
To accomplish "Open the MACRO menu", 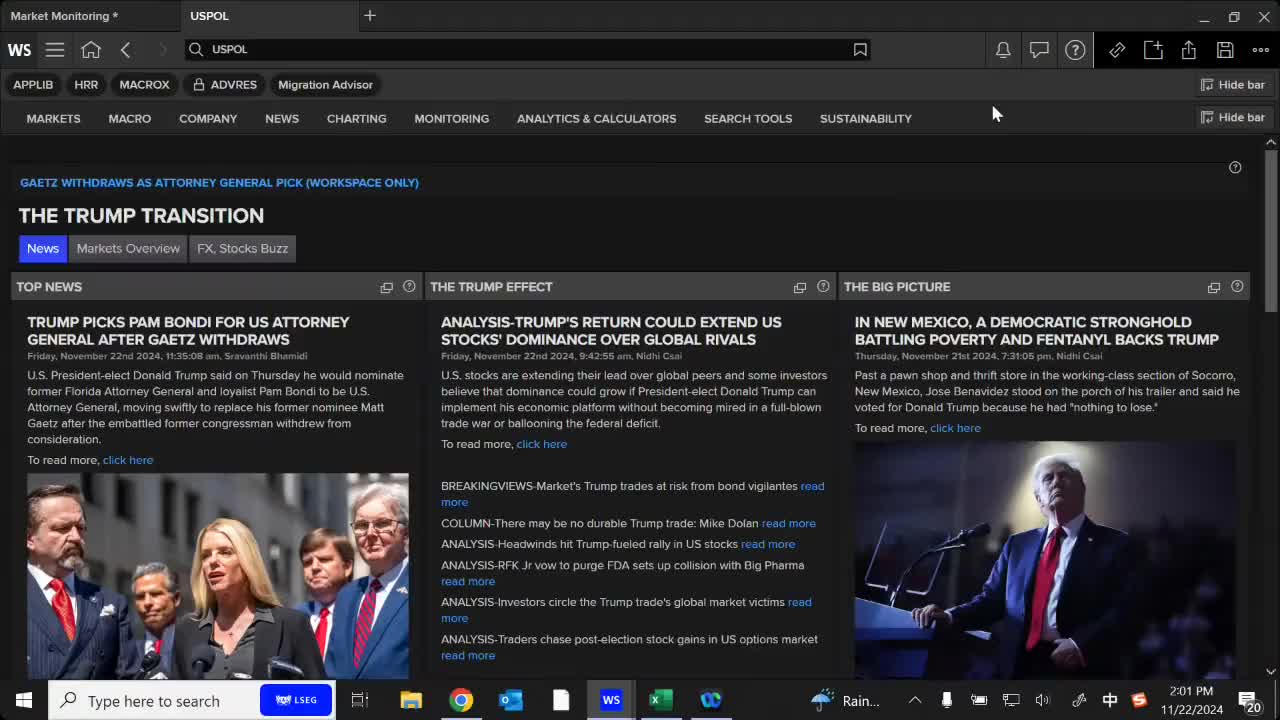I will point(130,118).
